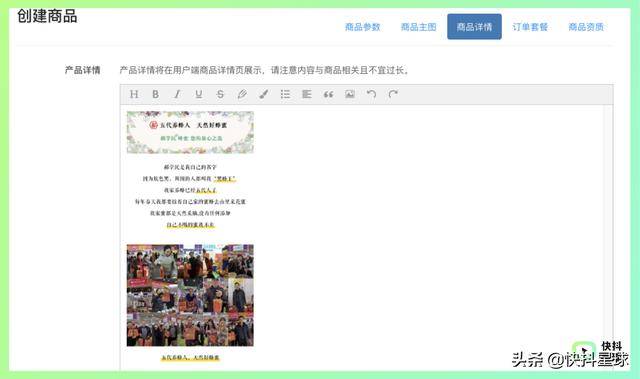Click the highlighted caption below the collage
This screenshot has height=379, width=640.
[x=190, y=358]
